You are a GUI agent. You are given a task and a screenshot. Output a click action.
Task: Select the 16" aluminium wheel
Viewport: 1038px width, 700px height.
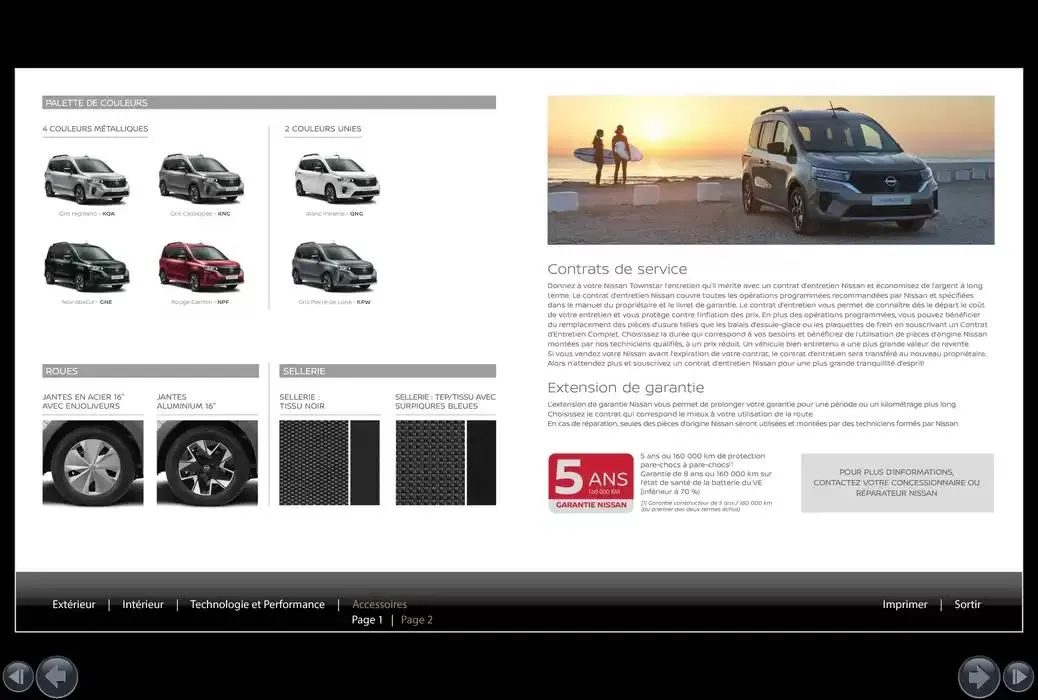[x=207, y=463]
